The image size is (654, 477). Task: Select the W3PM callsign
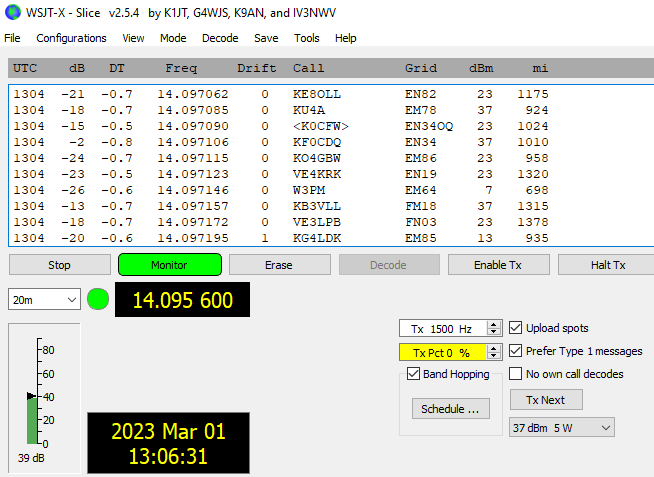309,190
